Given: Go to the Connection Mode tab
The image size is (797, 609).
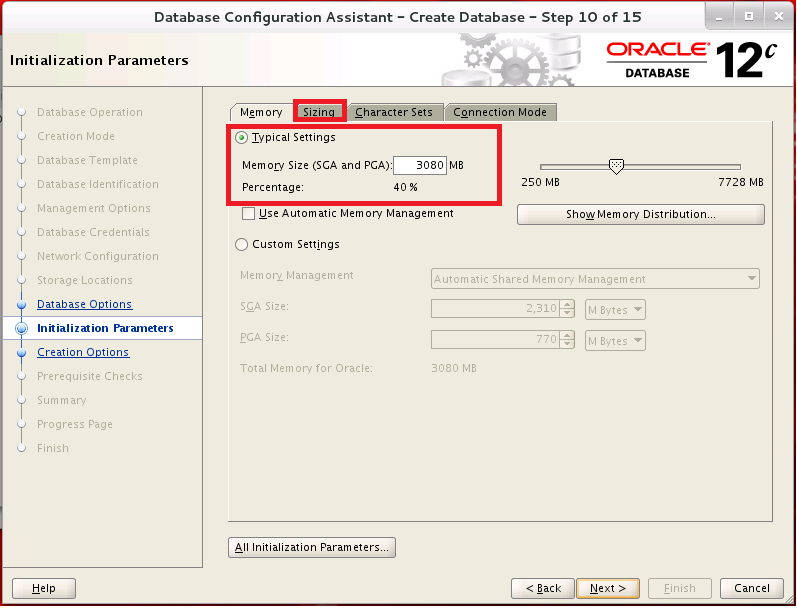Looking at the screenshot, I should pos(500,112).
